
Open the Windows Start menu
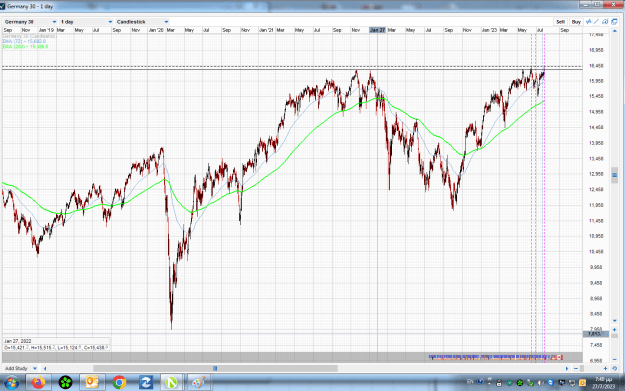click(12, 383)
